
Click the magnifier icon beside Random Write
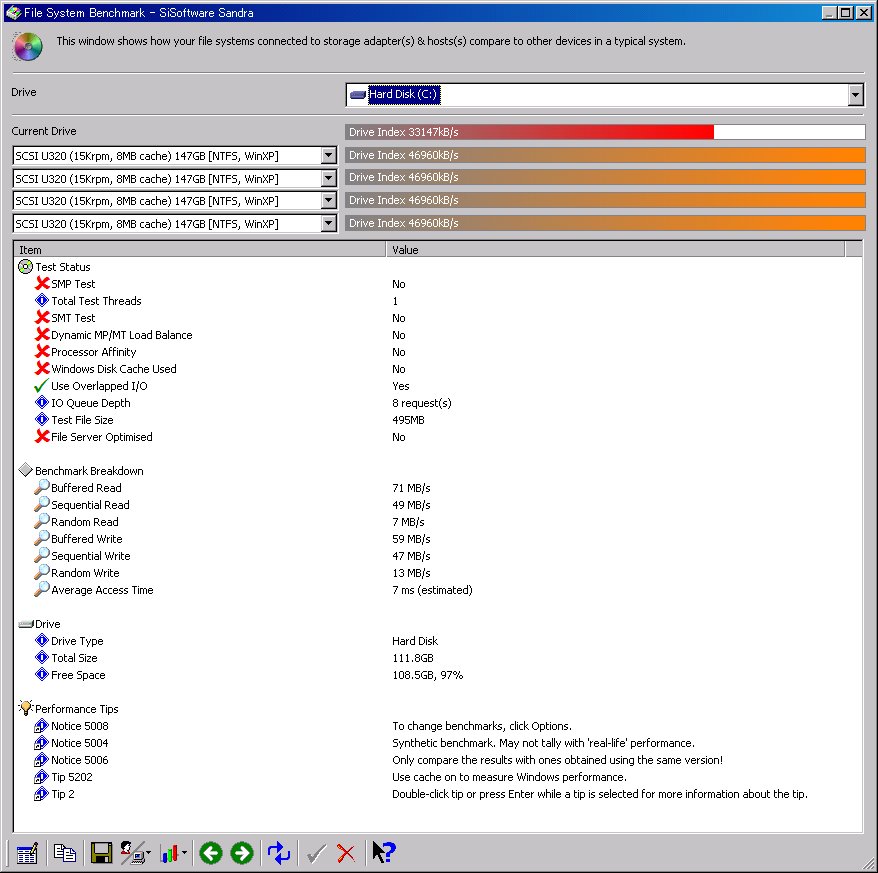pyautogui.click(x=41, y=572)
